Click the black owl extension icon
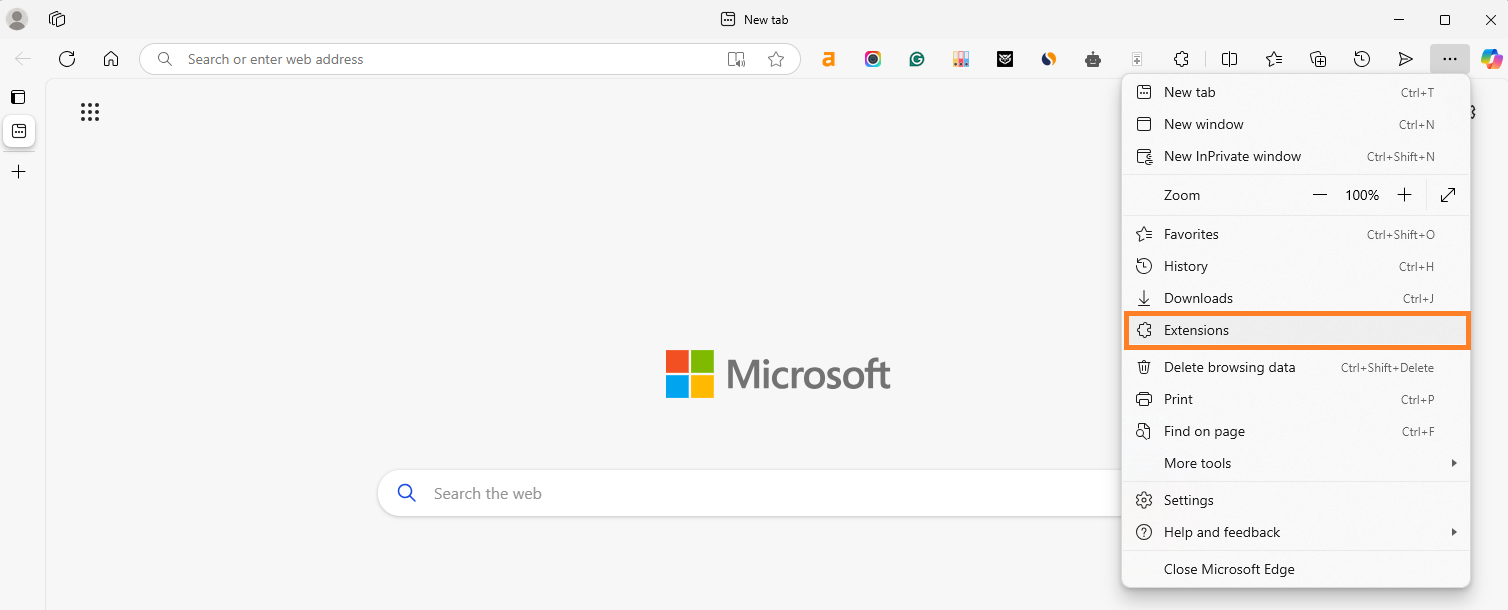Screen dimensions: 1508x610 [x=1005, y=59]
